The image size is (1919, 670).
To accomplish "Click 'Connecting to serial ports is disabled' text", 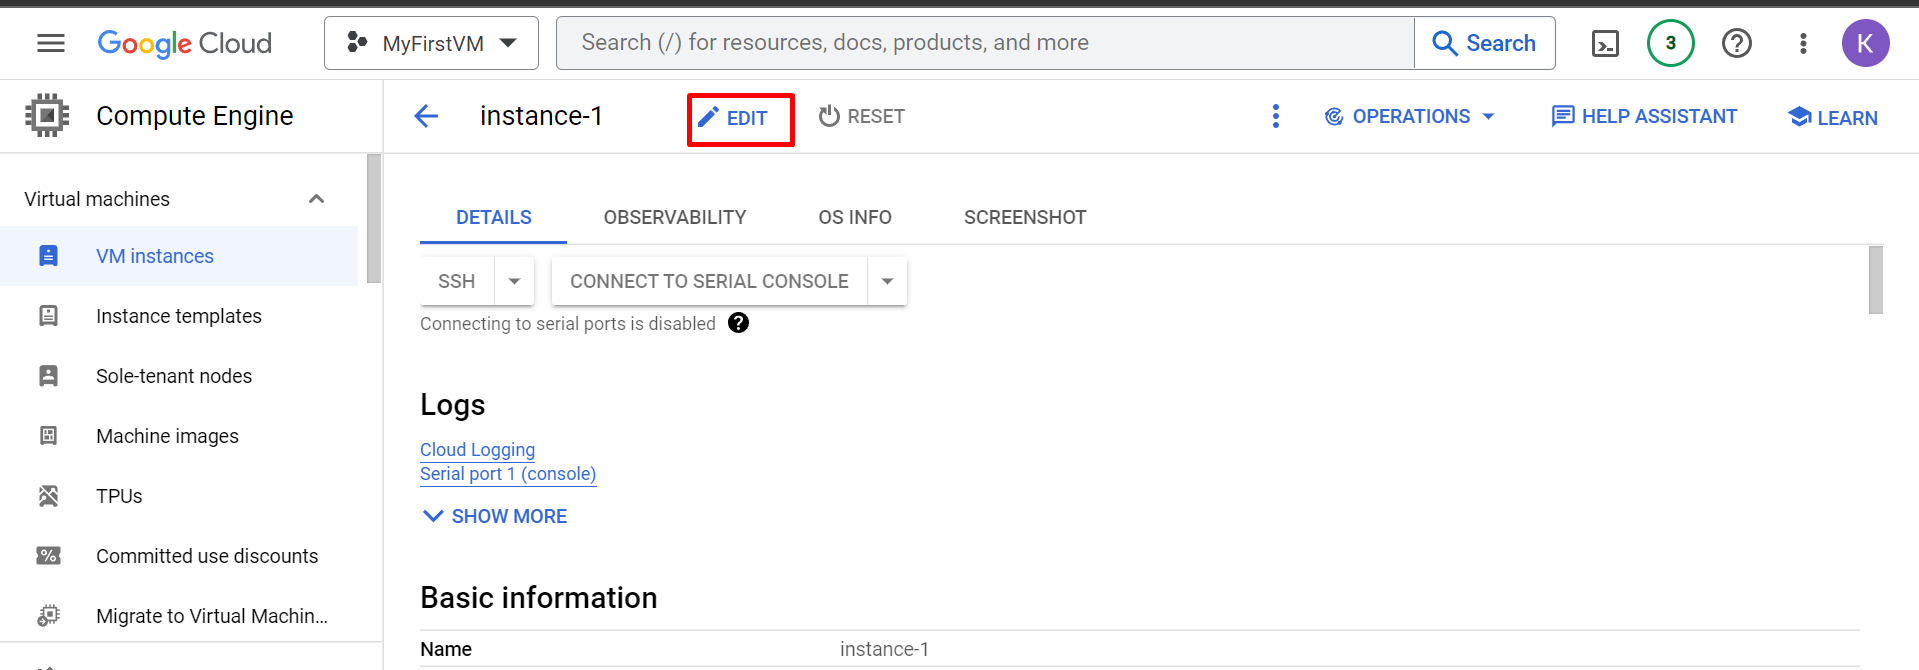I will point(568,324).
